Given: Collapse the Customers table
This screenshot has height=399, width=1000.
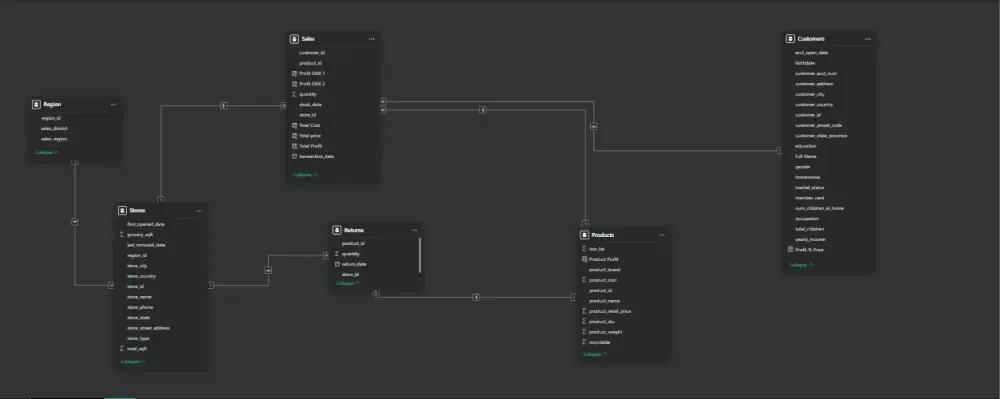Looking at the screenshot, I should 802,265.
